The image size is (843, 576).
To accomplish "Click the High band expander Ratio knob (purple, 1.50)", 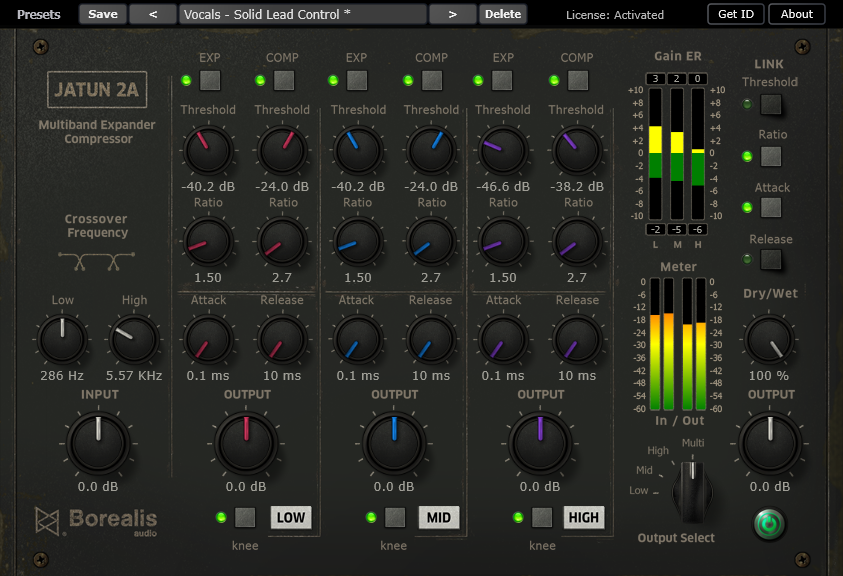I will [503, 242].
